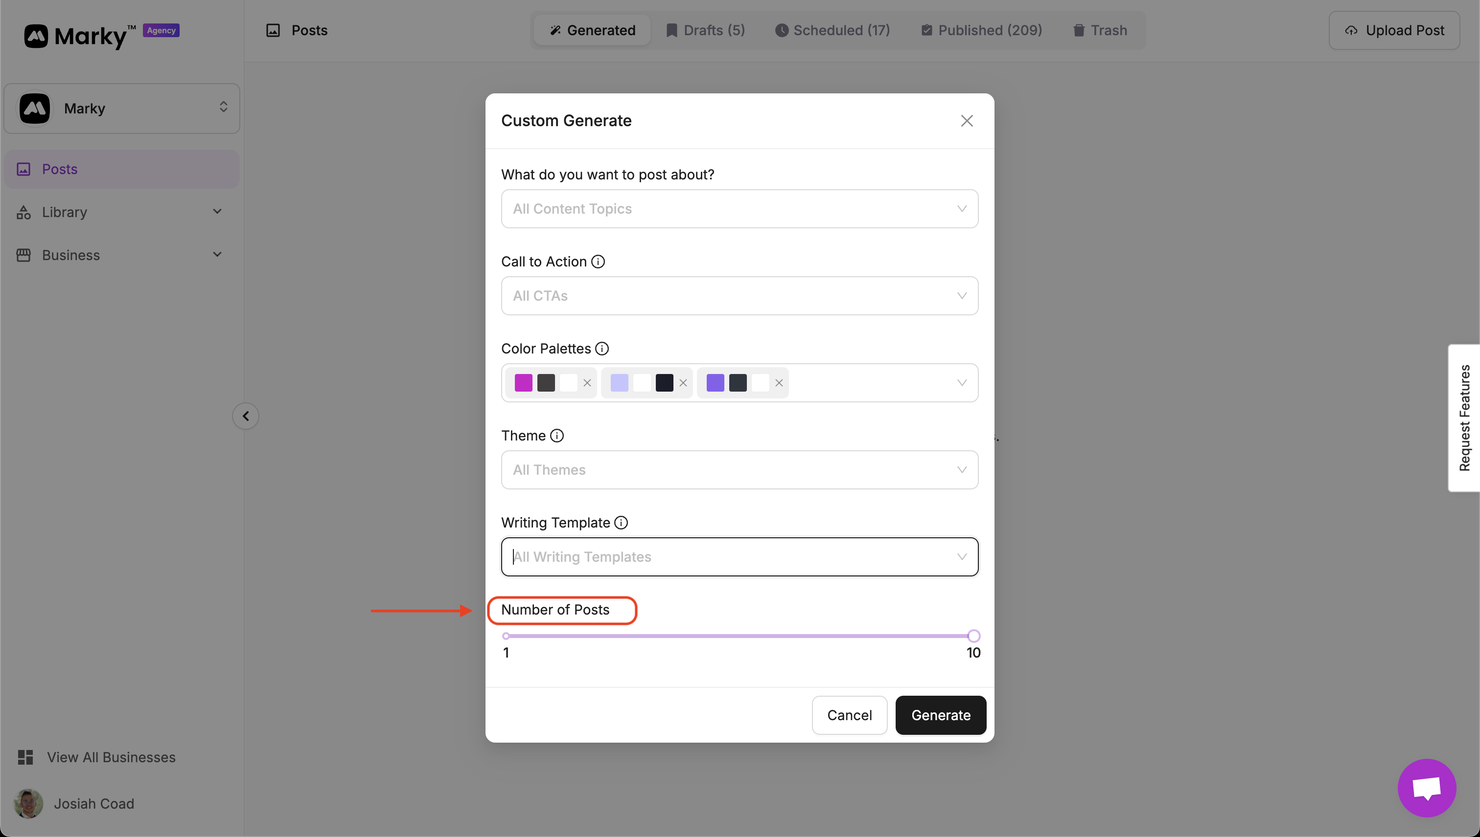Open the All CTAs dropdown

pyautogui.click(x=739, y=296)
